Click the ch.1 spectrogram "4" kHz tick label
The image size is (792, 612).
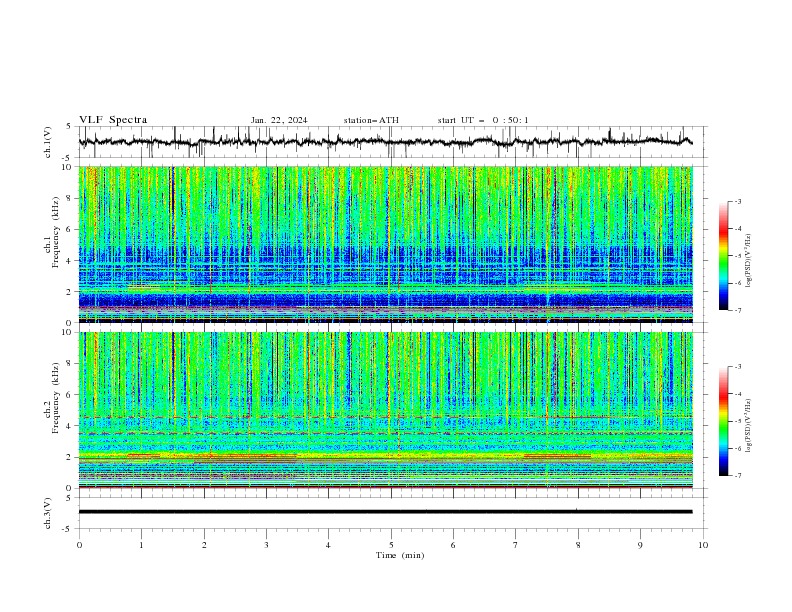(70, 261)
